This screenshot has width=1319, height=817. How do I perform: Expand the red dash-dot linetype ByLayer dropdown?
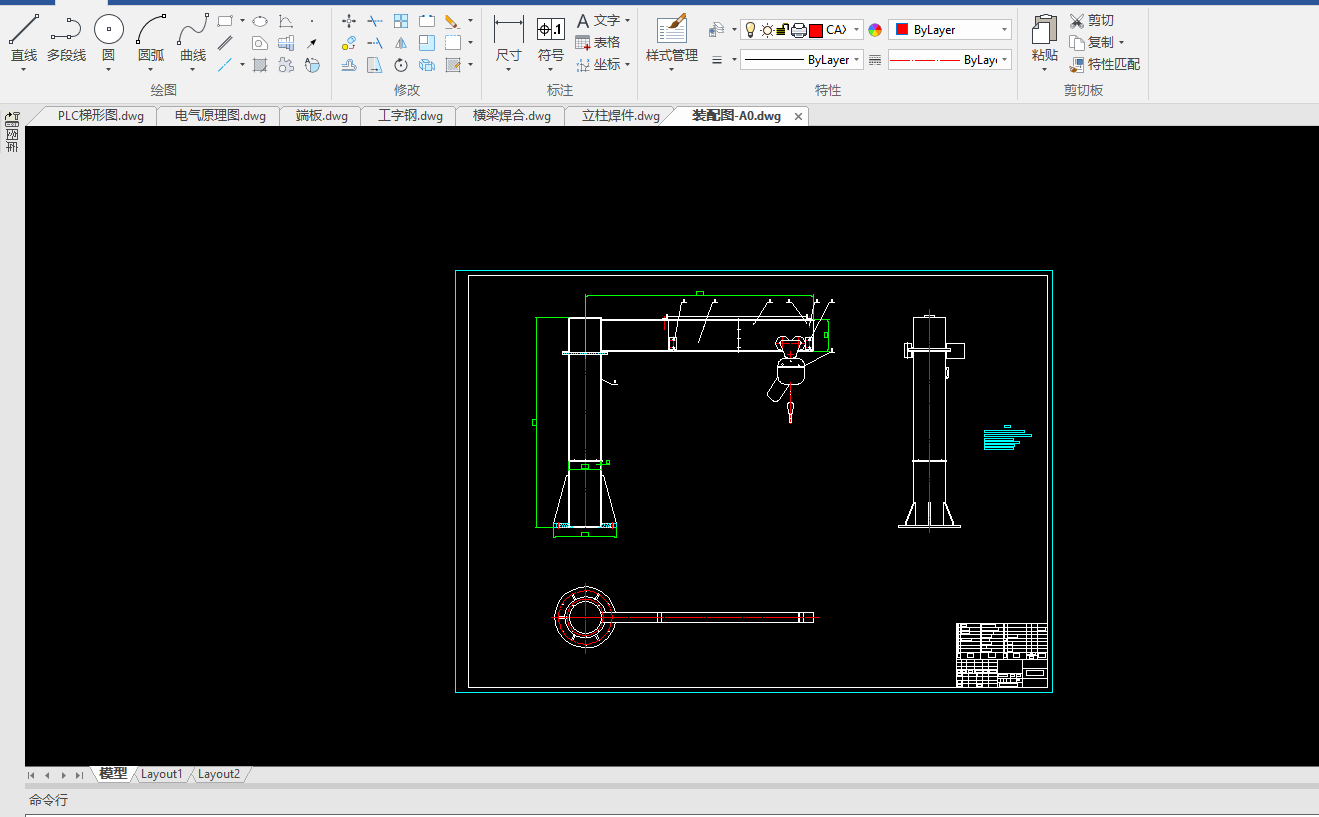[1004, 60]
